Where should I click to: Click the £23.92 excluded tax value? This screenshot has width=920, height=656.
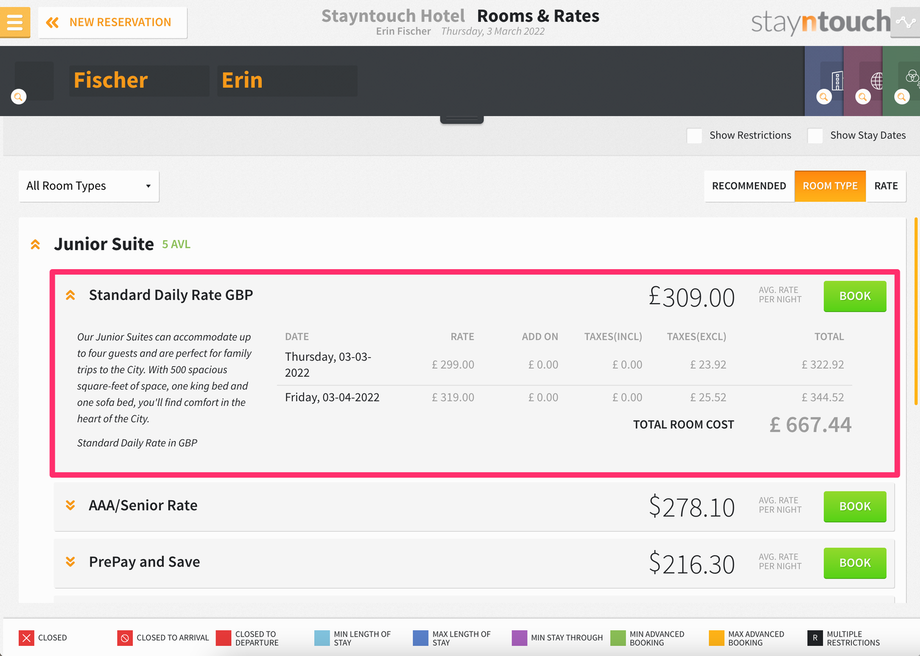click(708, 365)
